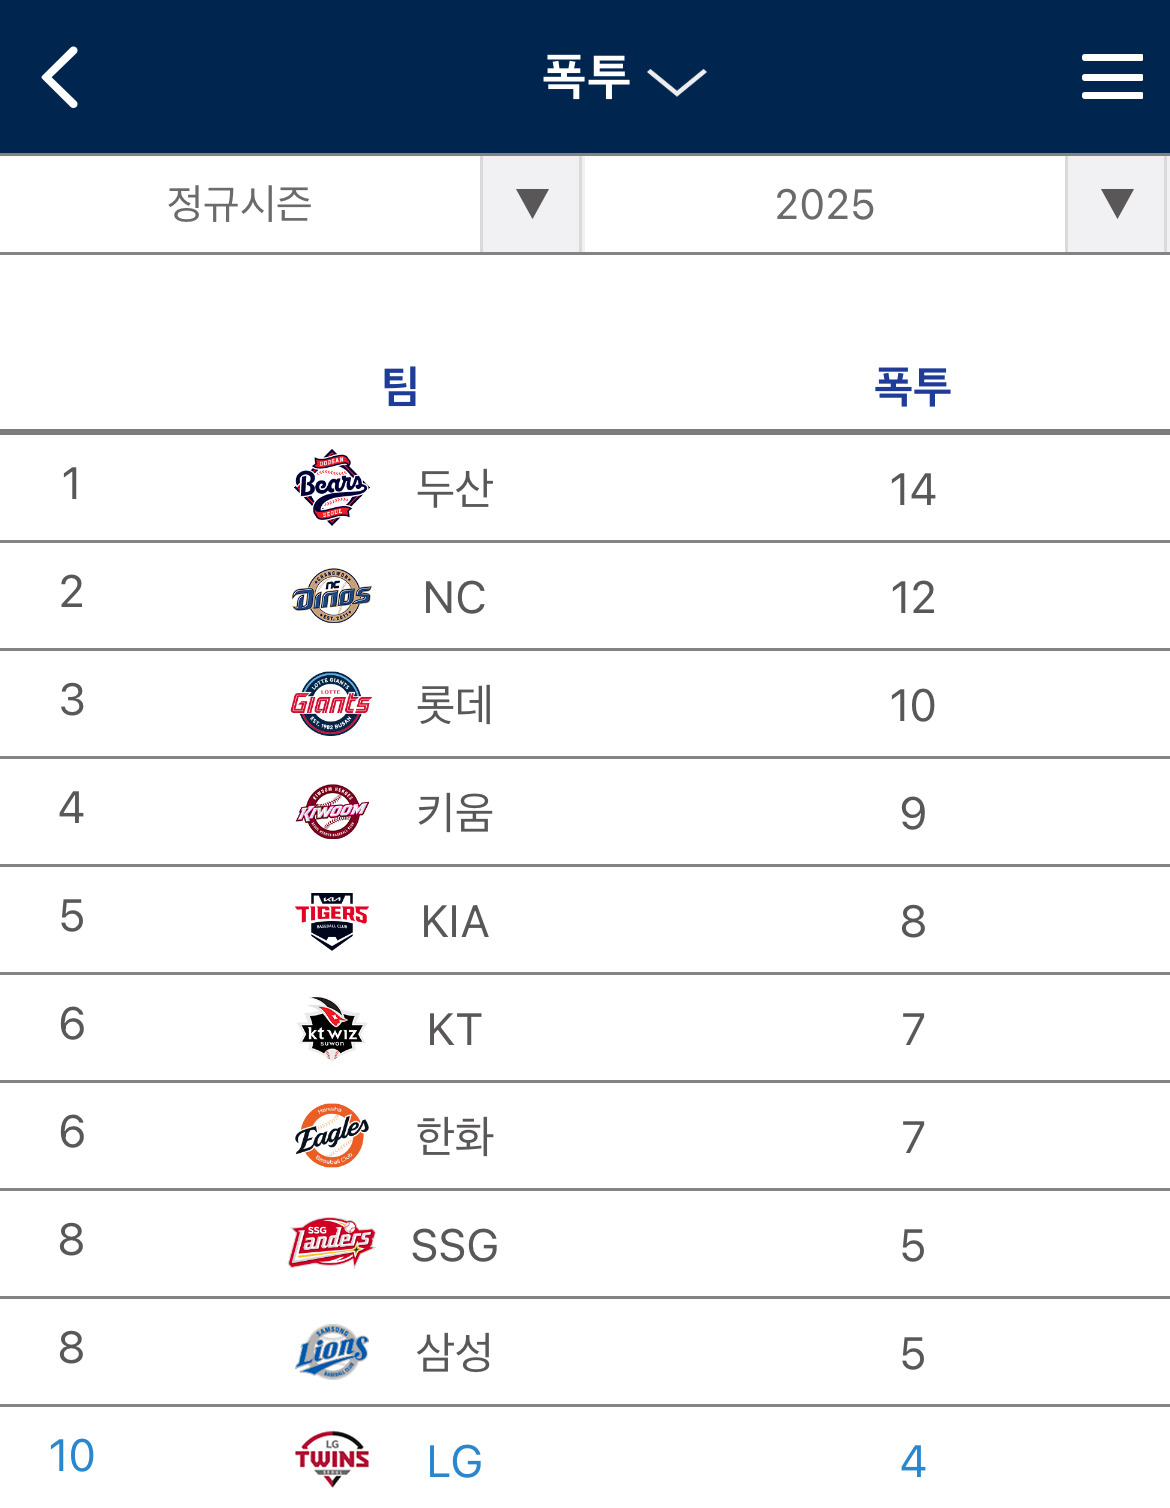Open the 두산 team name link
This screenshot has width=1170, height=1508.
[455, 489]
